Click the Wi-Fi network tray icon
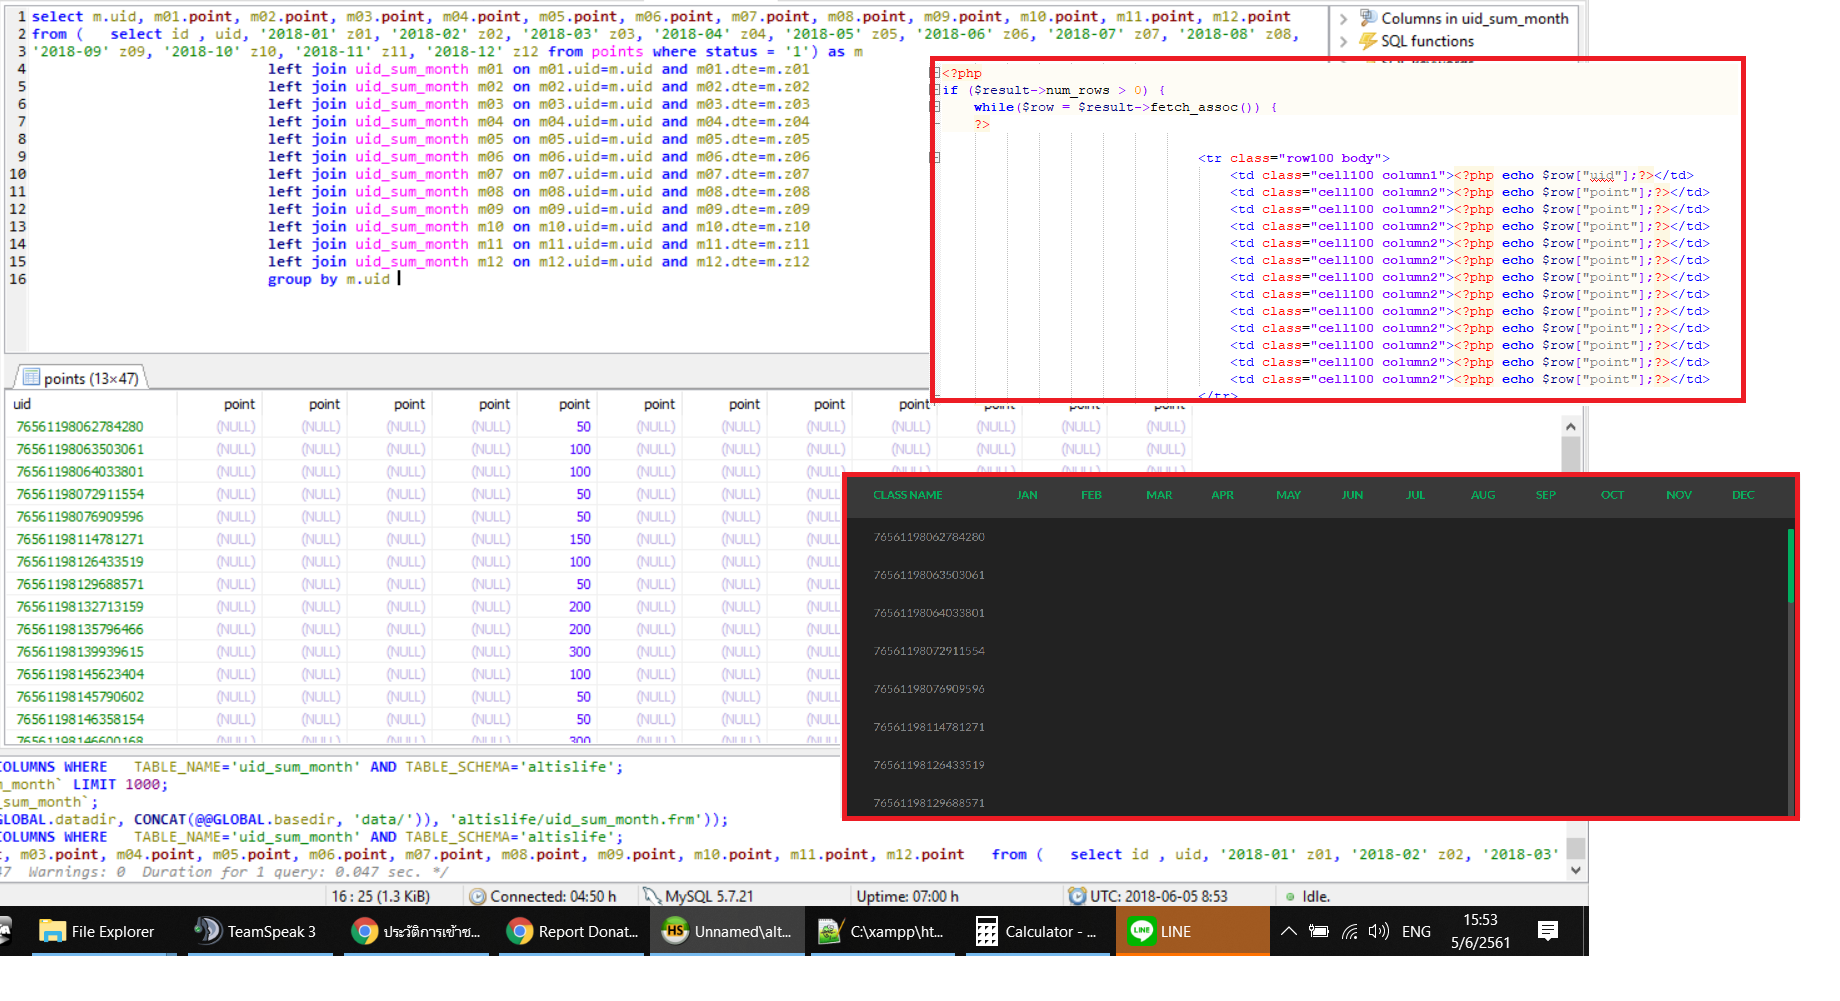 coord(1350,931)
